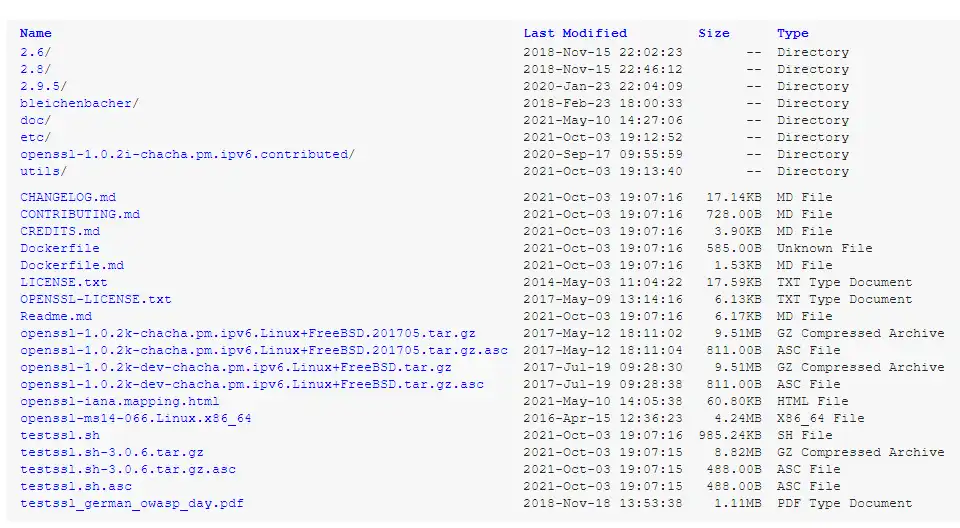Browse the bleichenbacher/ folder

tap(80, 103)
